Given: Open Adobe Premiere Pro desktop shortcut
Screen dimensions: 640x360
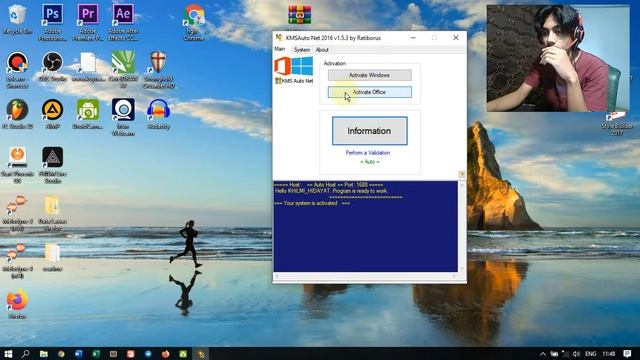Looking at the screenshot, I should [88, 21].
